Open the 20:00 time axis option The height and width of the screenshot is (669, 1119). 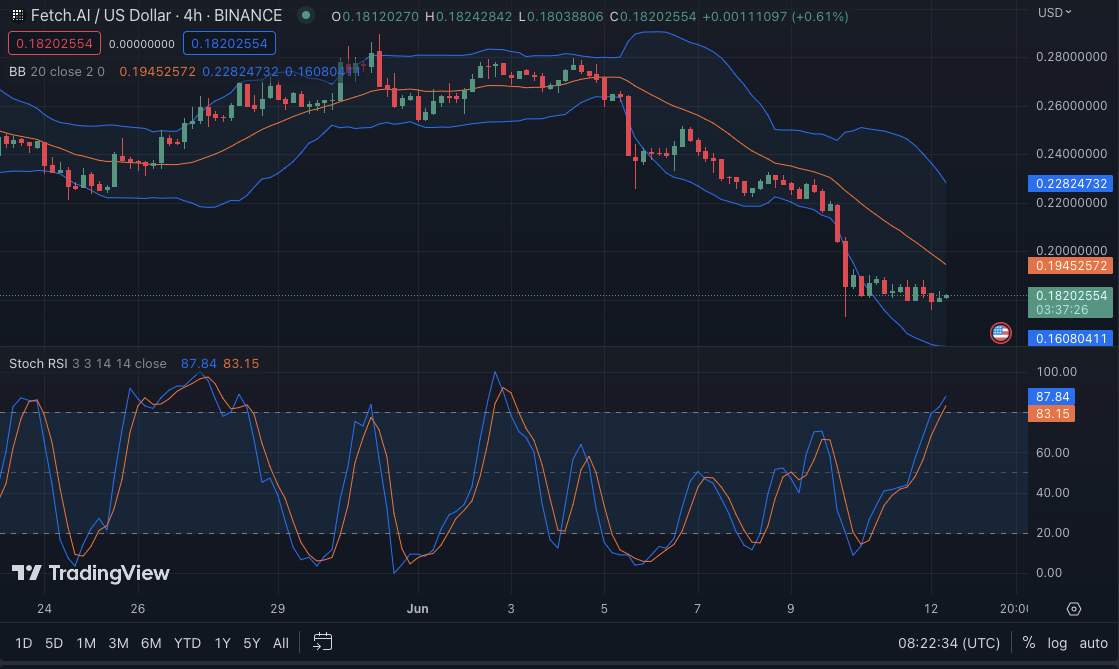[x=1014, y=608]
